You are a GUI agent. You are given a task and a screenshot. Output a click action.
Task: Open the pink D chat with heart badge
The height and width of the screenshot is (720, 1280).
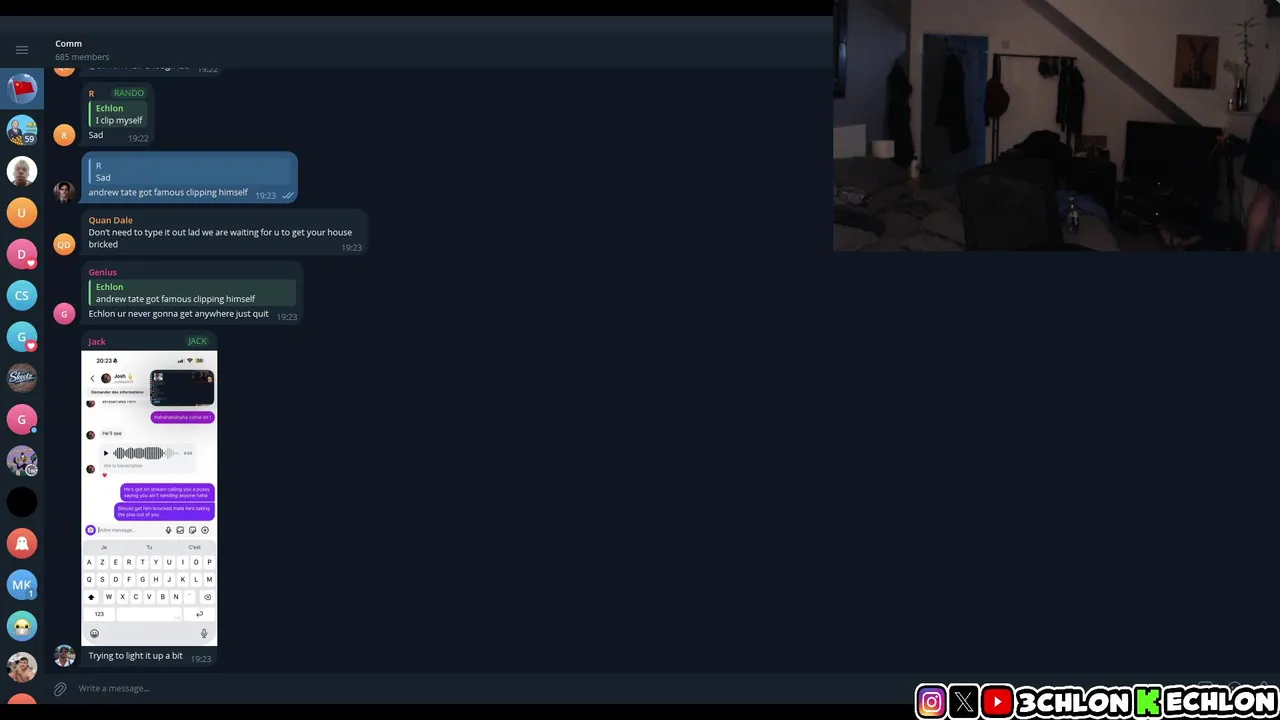pyautogui.click(x=22, y=254)
